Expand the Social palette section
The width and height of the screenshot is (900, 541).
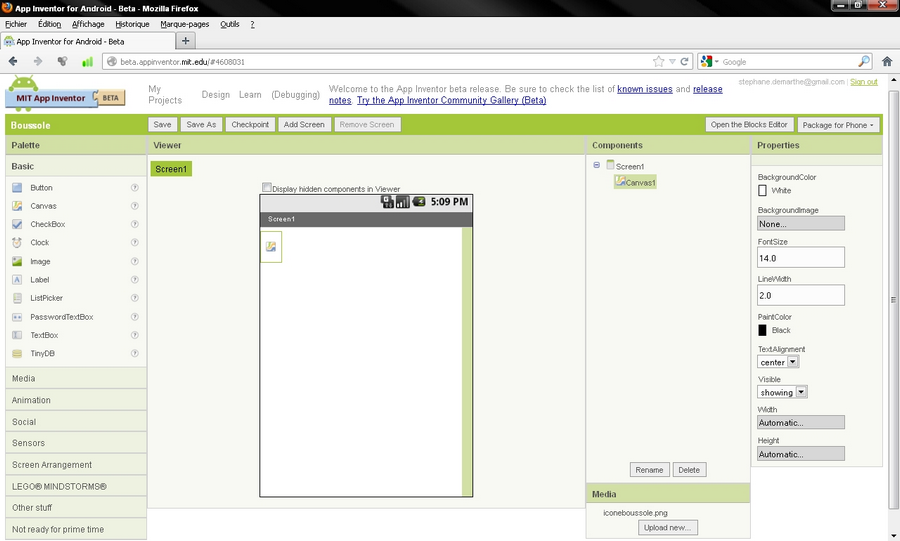76,422
